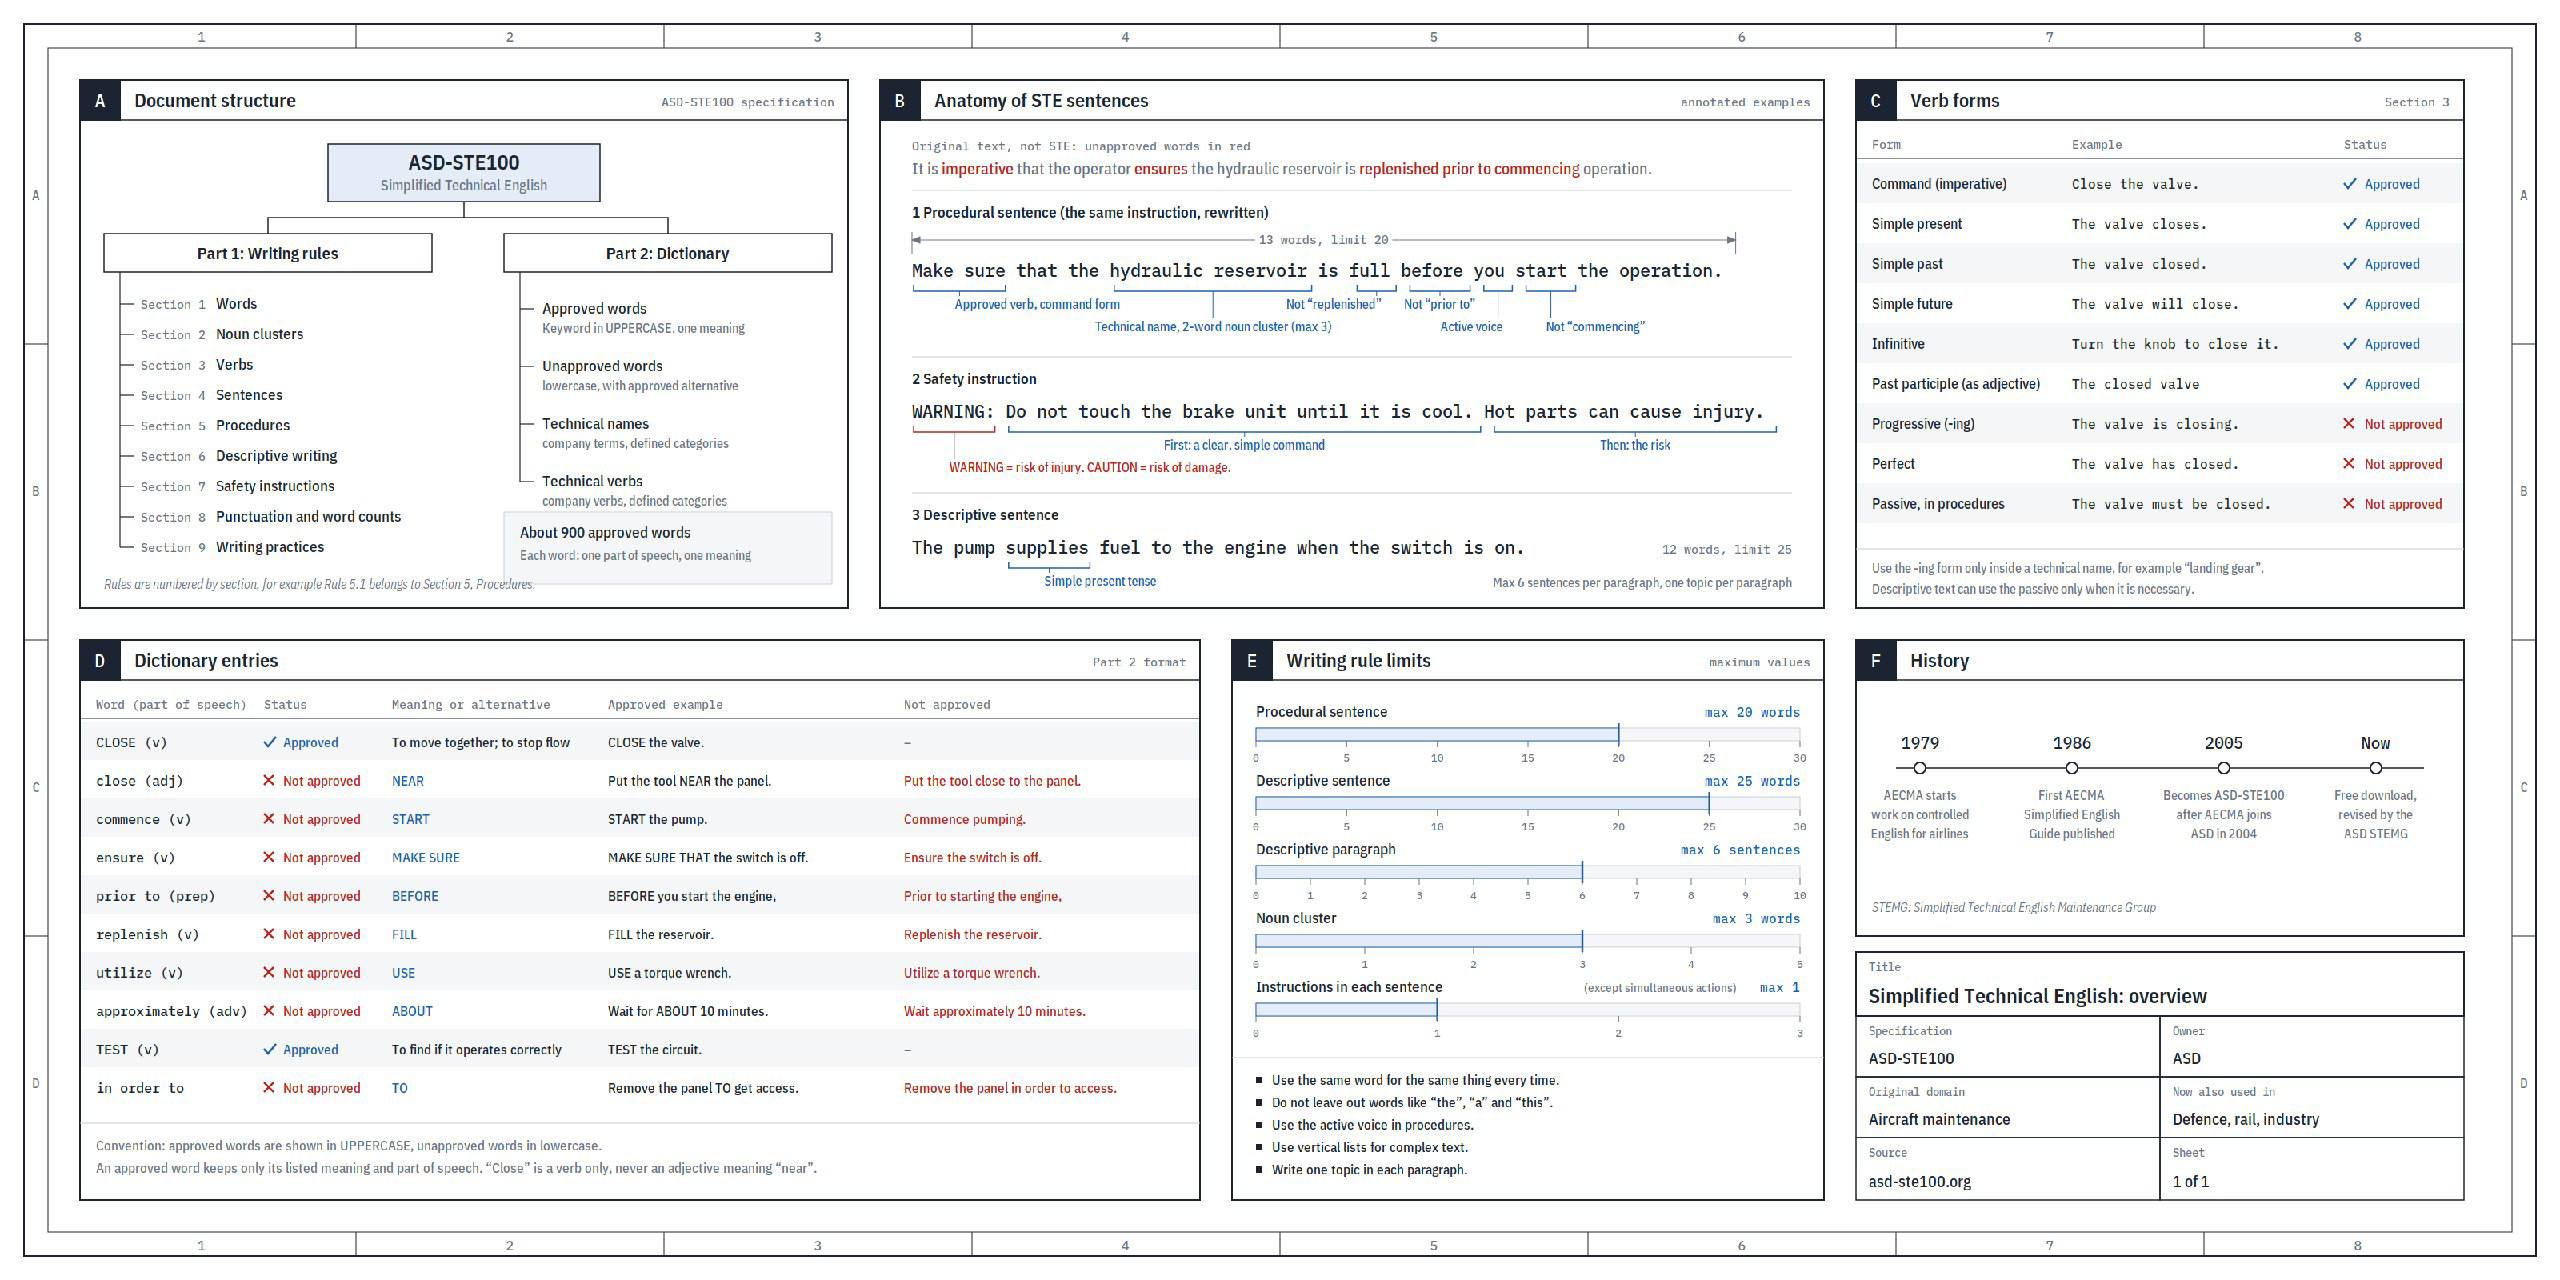Click the Descriptive paragraph limit bar
The height and width of the screenshot is (1280, 2560).
pyautogui.click(x=1528, y=872)
